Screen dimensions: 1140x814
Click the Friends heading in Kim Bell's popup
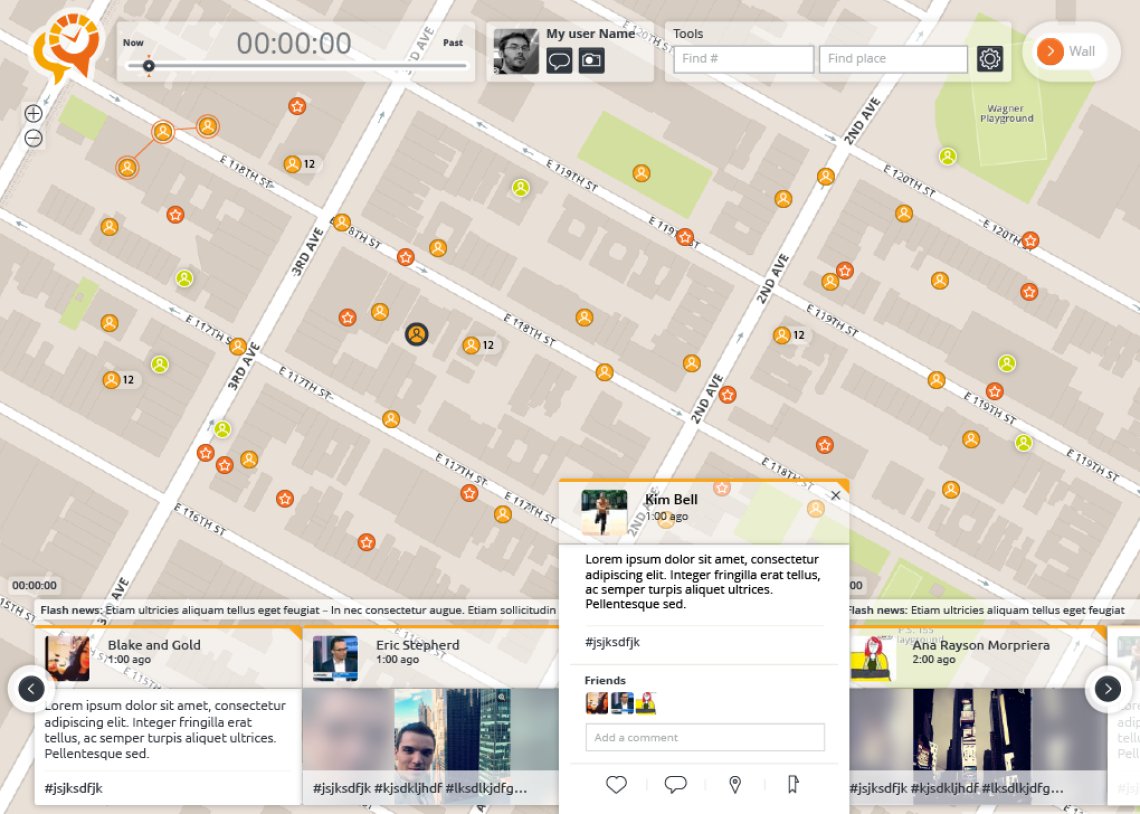click(x=605, y=680)
